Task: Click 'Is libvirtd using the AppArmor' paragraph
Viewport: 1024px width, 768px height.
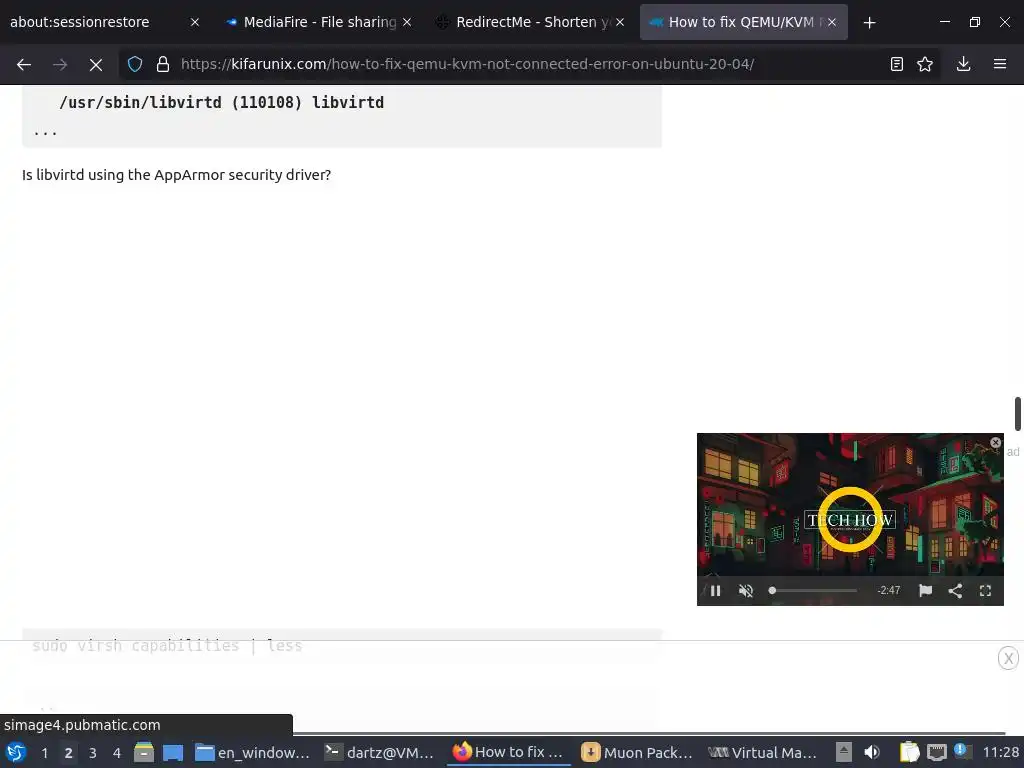Action: 176,175
